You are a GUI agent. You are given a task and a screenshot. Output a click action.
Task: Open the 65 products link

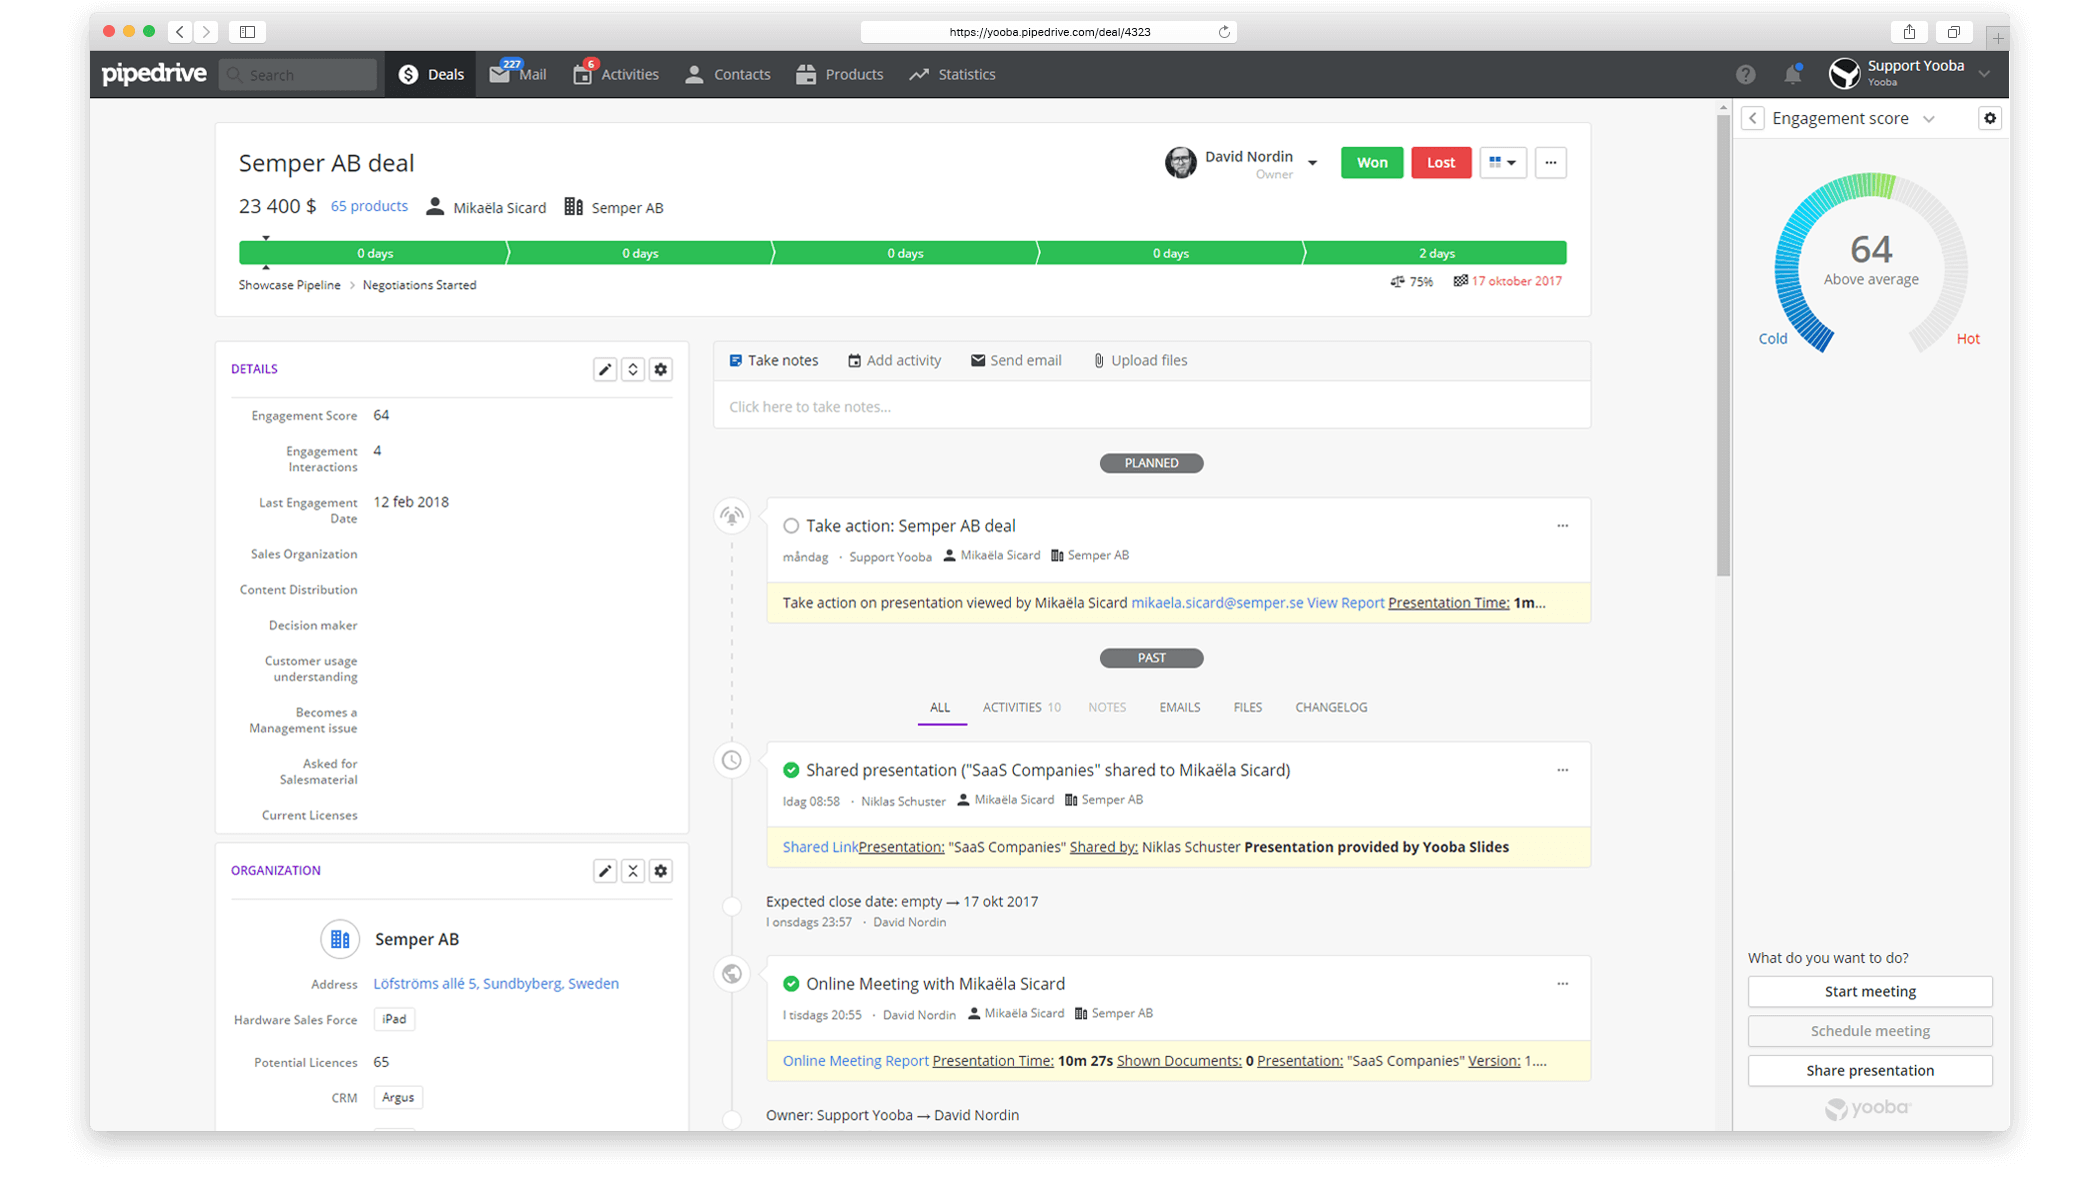coord(369,206)
